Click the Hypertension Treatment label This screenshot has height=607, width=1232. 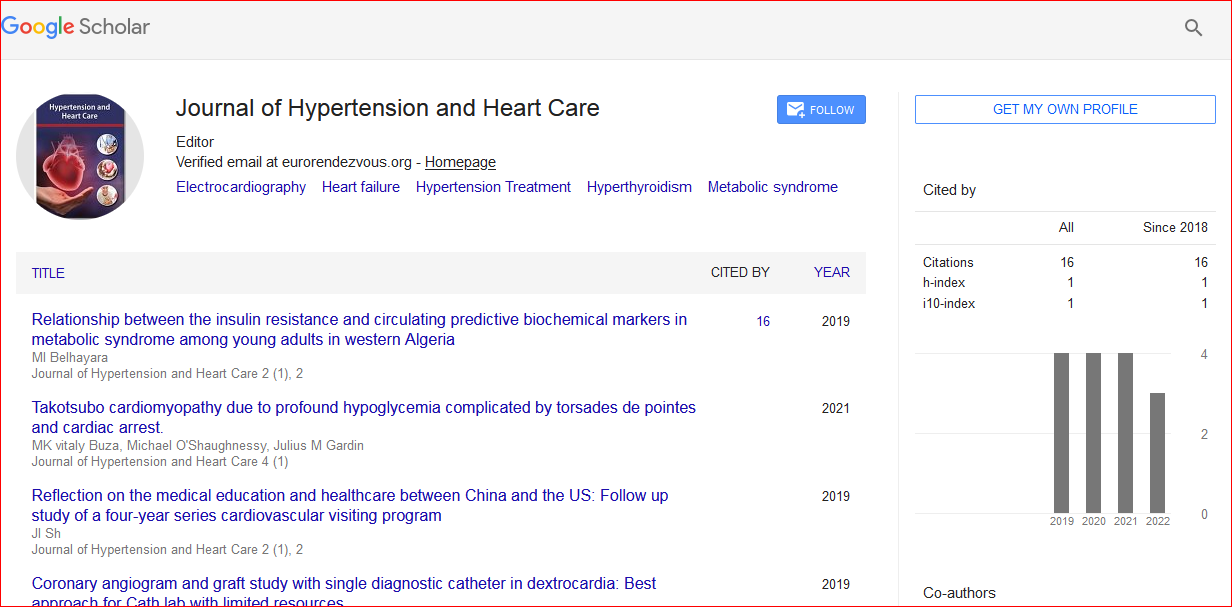[x=493, y=187]
